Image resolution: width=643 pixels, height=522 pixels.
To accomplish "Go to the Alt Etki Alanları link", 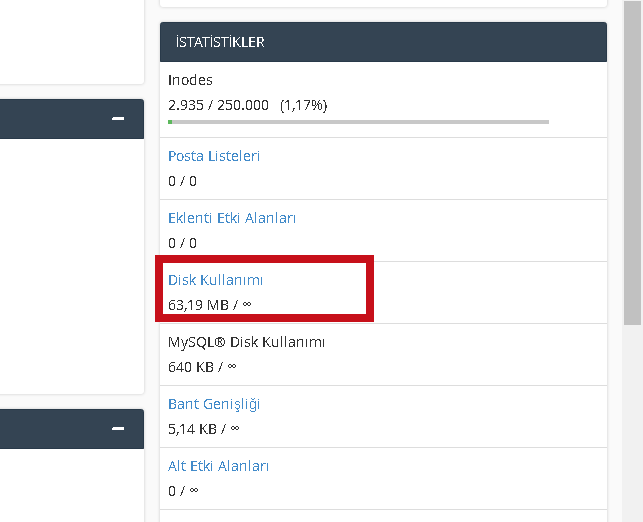I will click(218, 466).
